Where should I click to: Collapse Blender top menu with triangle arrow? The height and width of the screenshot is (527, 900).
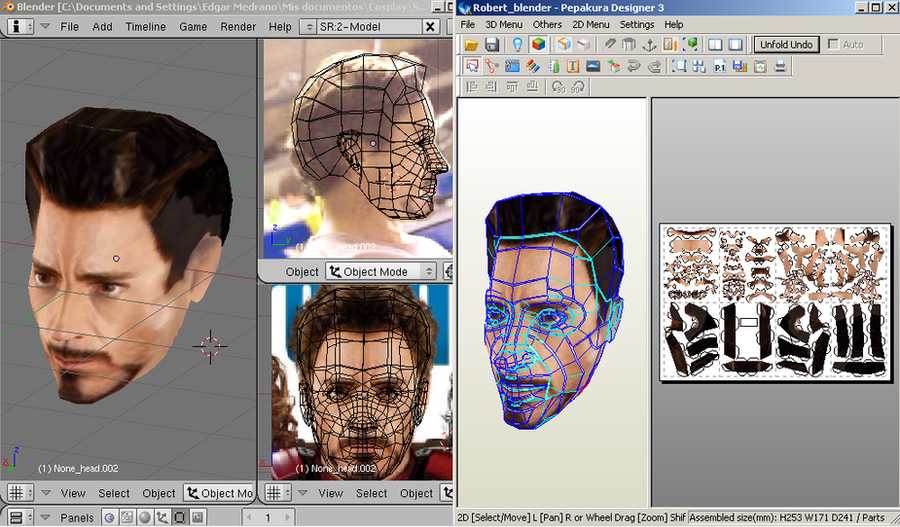click(x=45, y=26)
